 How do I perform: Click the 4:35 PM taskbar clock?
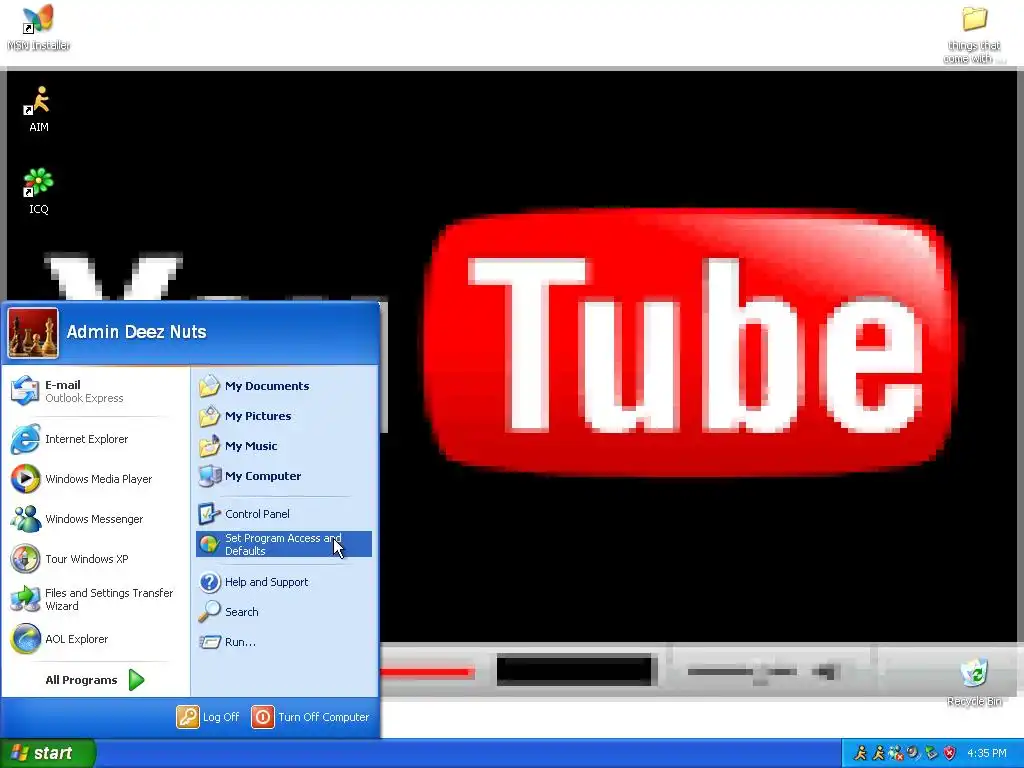click(x=987, y=753)
